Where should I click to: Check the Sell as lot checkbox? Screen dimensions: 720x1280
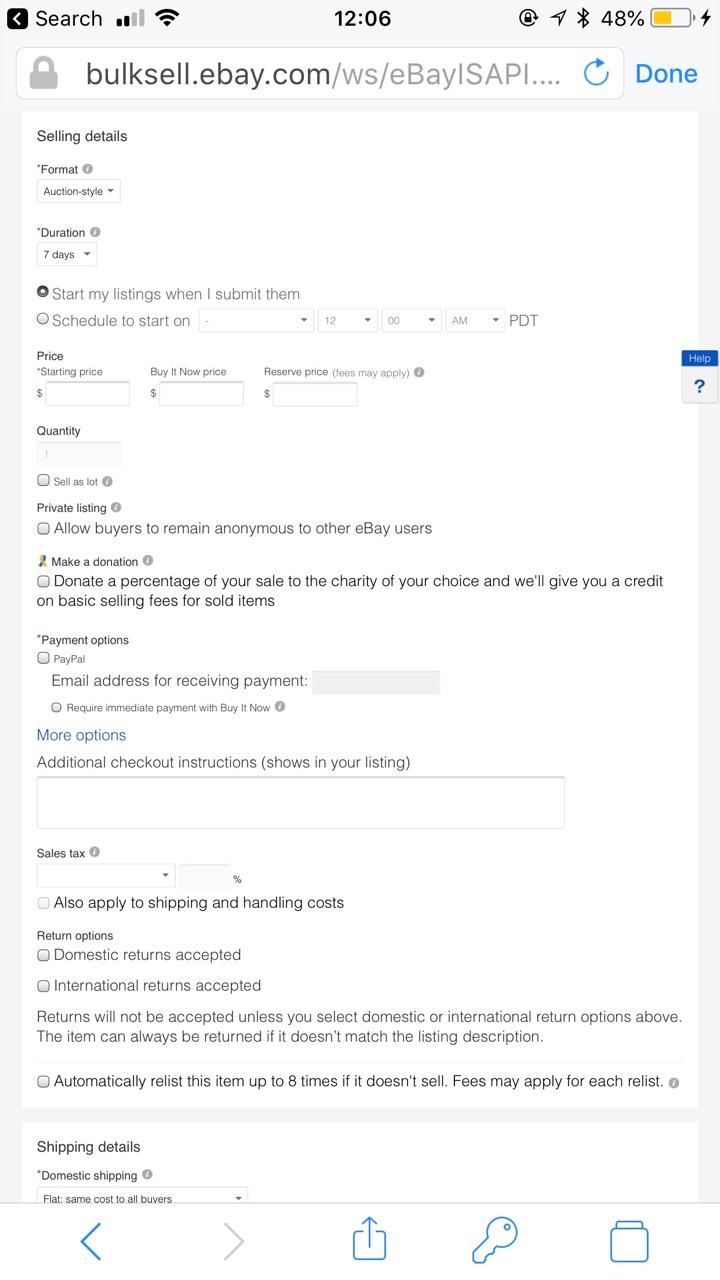click(43, 481)
